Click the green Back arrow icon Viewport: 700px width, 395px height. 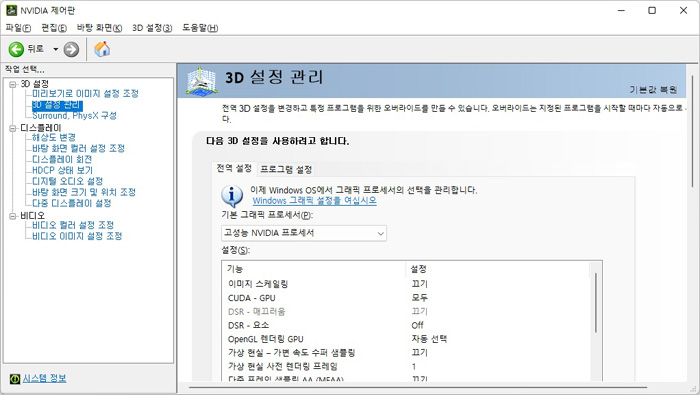(17, 49)
